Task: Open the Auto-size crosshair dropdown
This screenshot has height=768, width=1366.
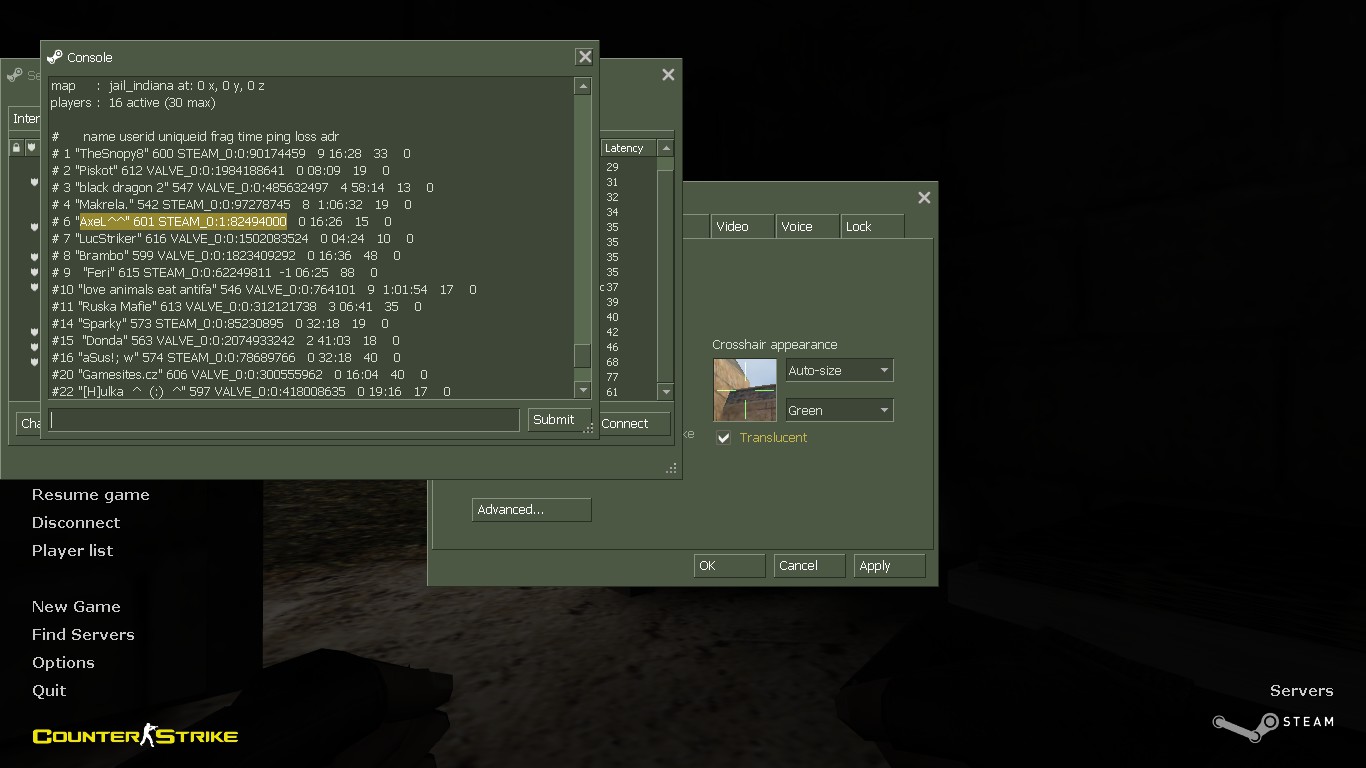Action: click(839, 370)
